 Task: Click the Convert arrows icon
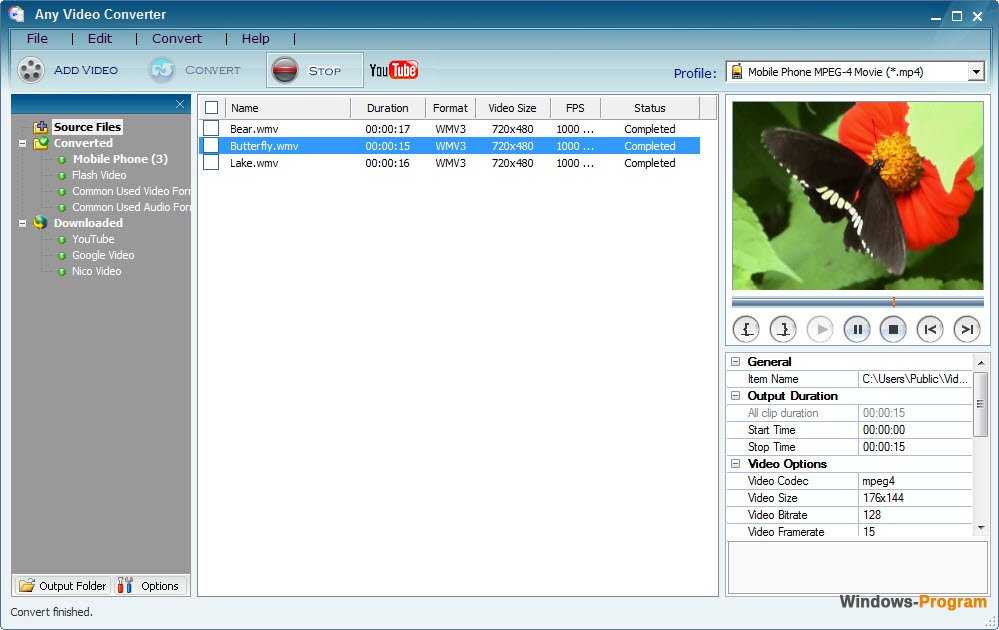(x=162, y=70)
